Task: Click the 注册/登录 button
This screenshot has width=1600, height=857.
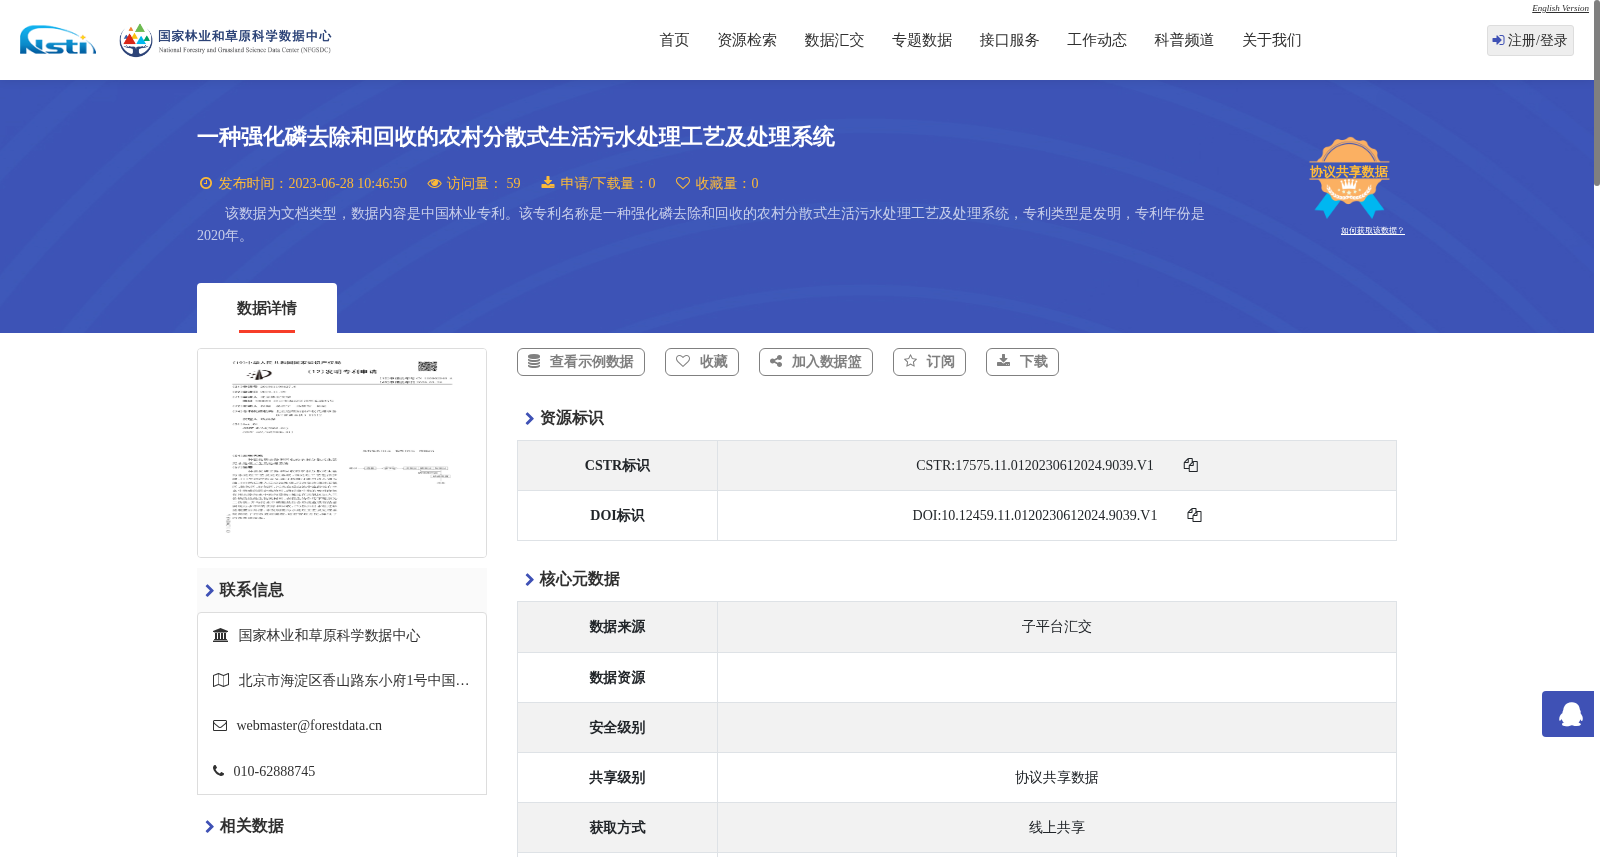Action: pos(1530,40)
